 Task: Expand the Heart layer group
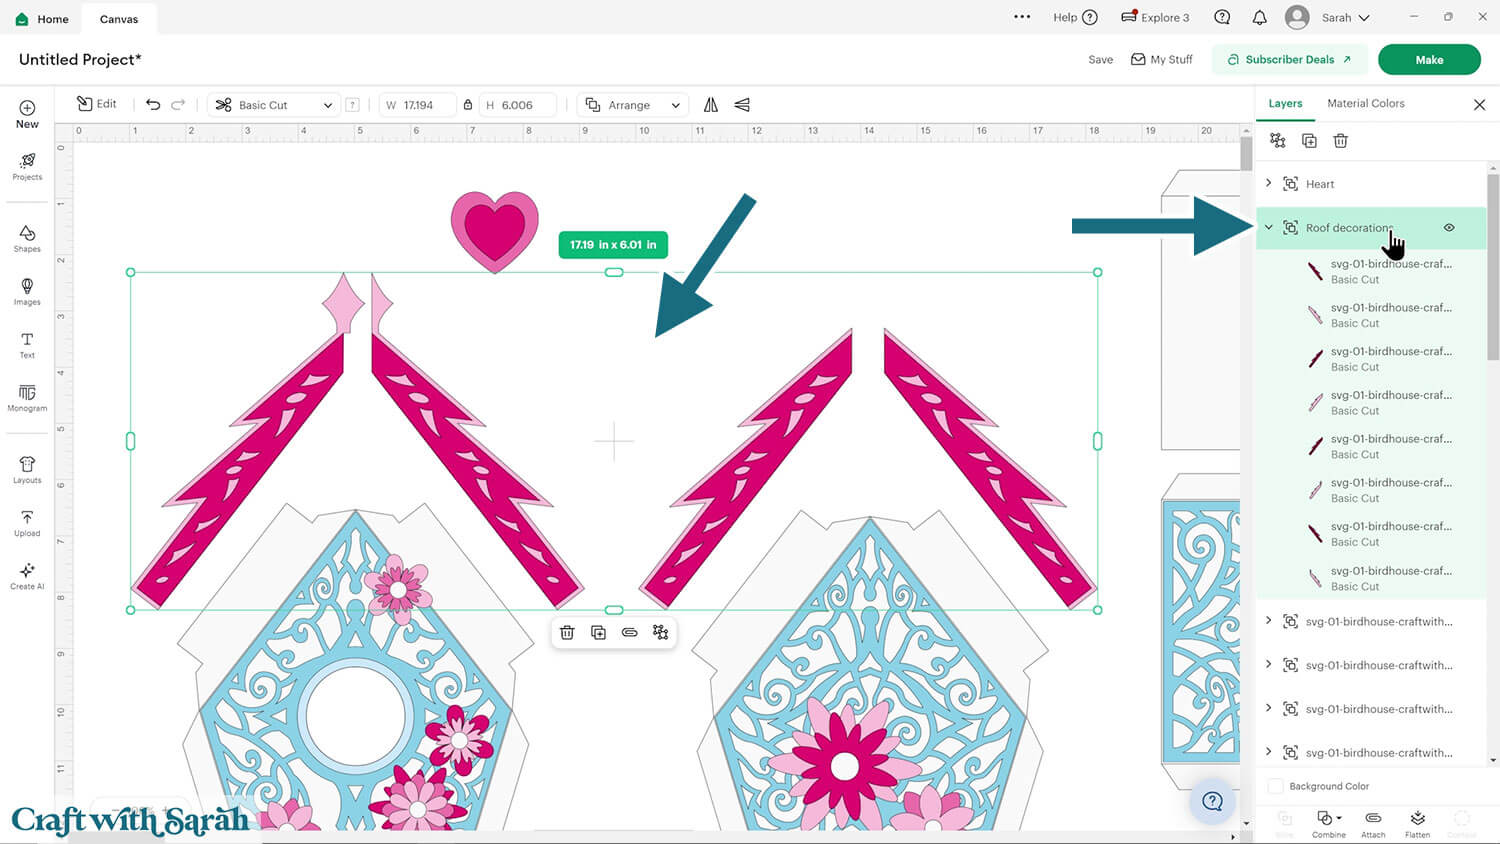click(1269, 184)
